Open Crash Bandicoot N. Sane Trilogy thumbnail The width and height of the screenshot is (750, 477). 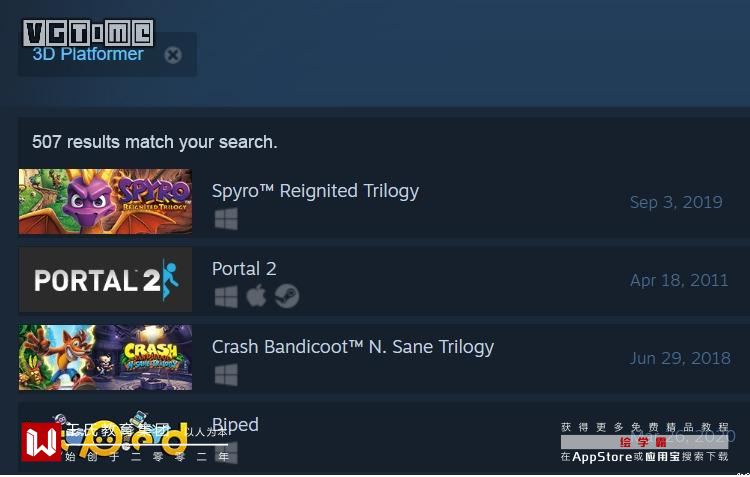click(x=105, y=357)
